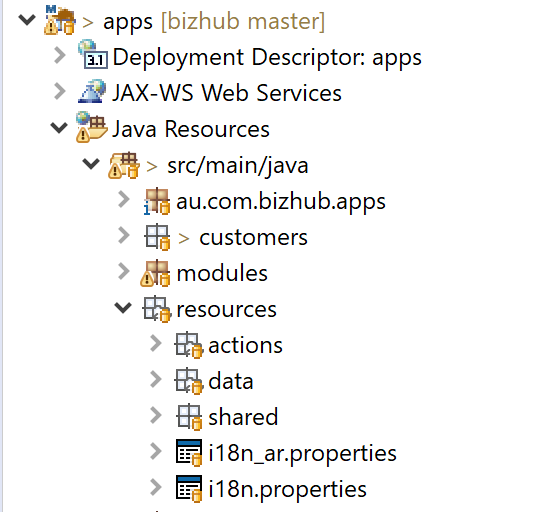Click the au.com.bizhub.apps package icon

(157, 201)
